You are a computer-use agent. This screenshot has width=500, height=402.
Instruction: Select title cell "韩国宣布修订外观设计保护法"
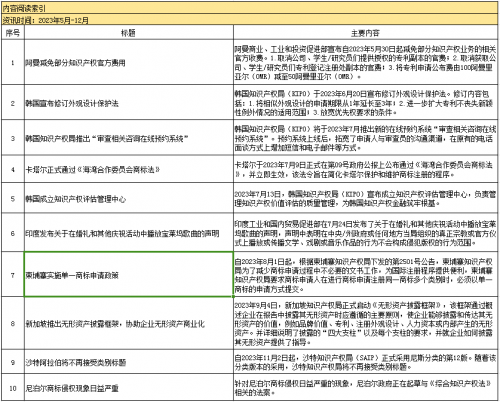129,103
